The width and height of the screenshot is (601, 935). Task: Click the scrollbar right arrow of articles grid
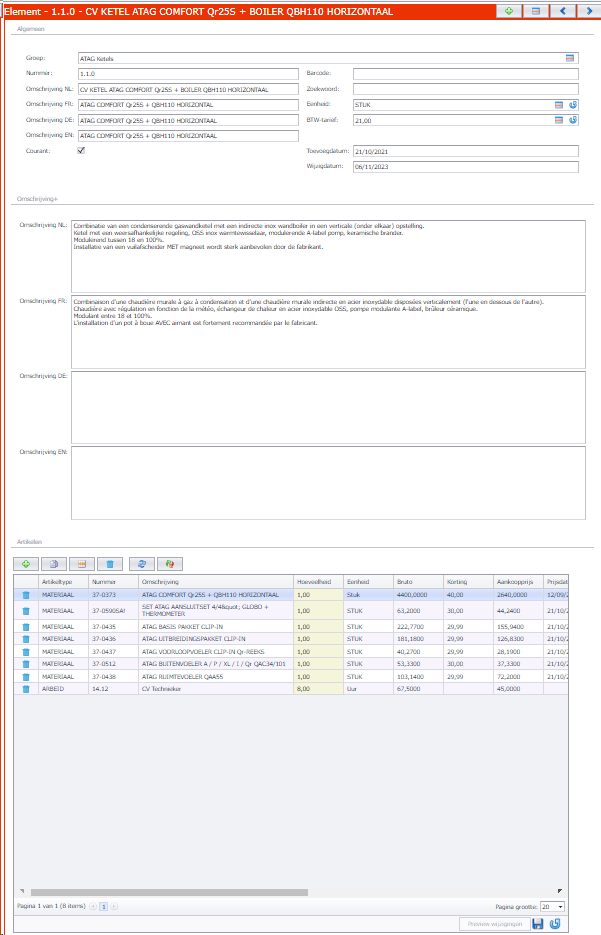pyautogui.click(x=560, y=891)
